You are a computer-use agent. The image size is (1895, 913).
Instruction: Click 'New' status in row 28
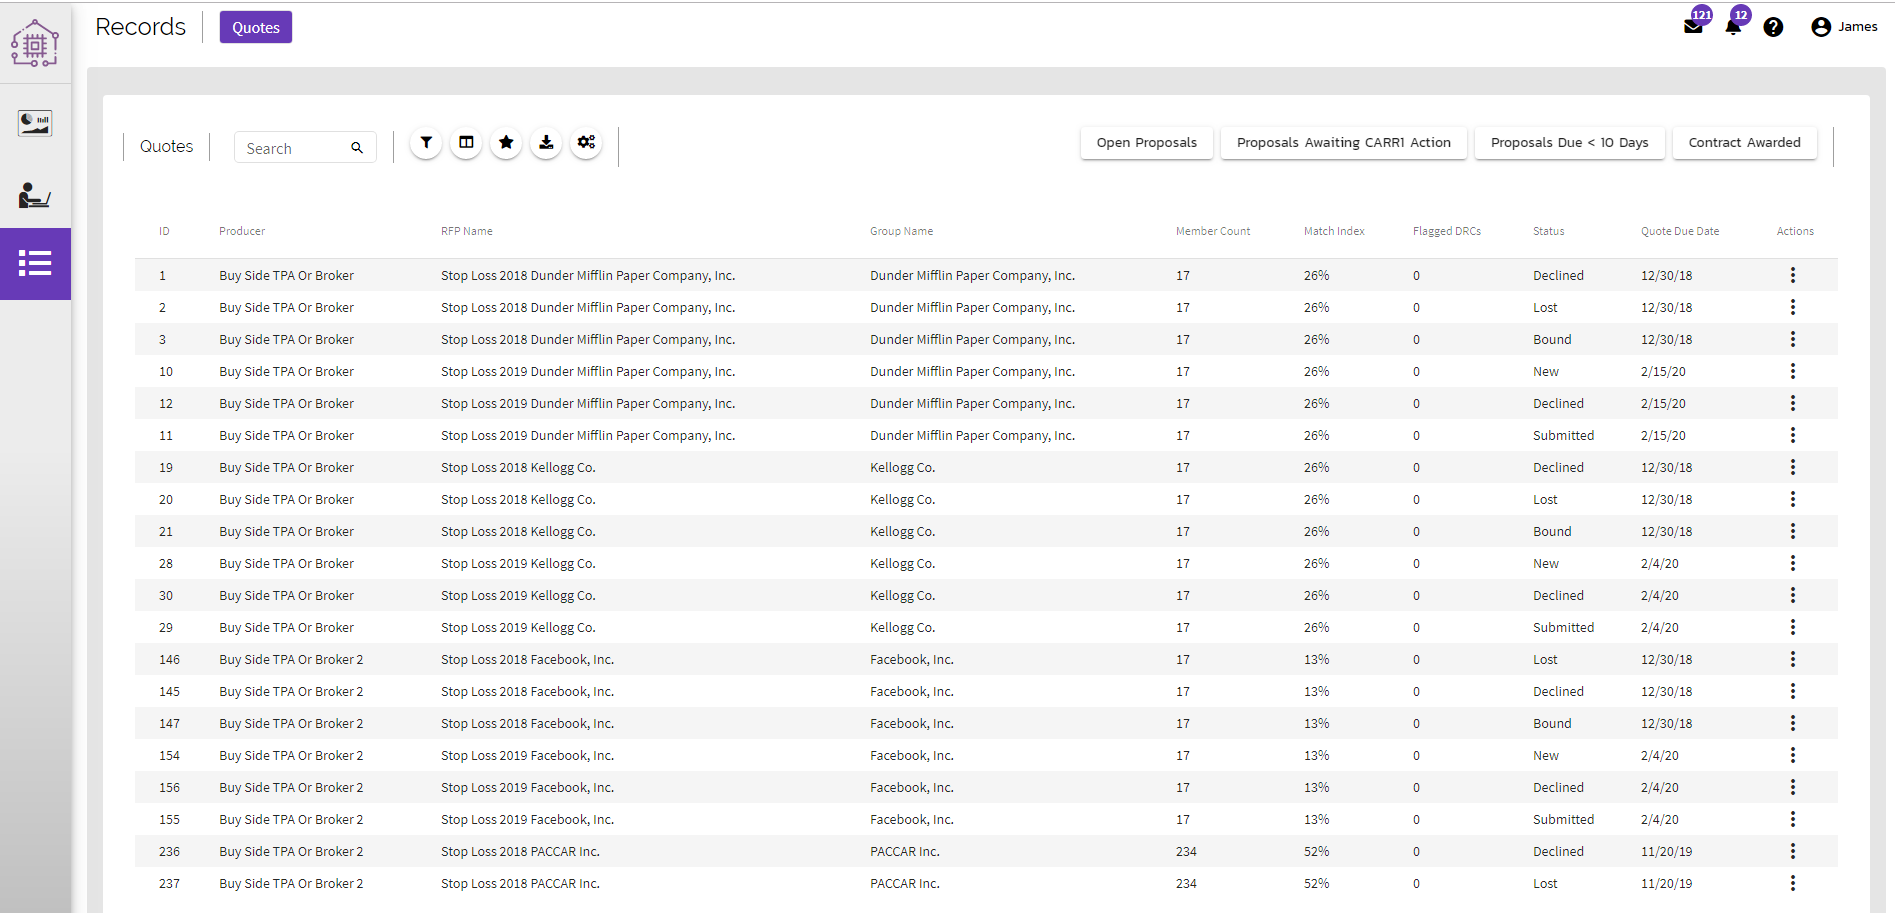pyautogui.click(x=1546, y=564)
